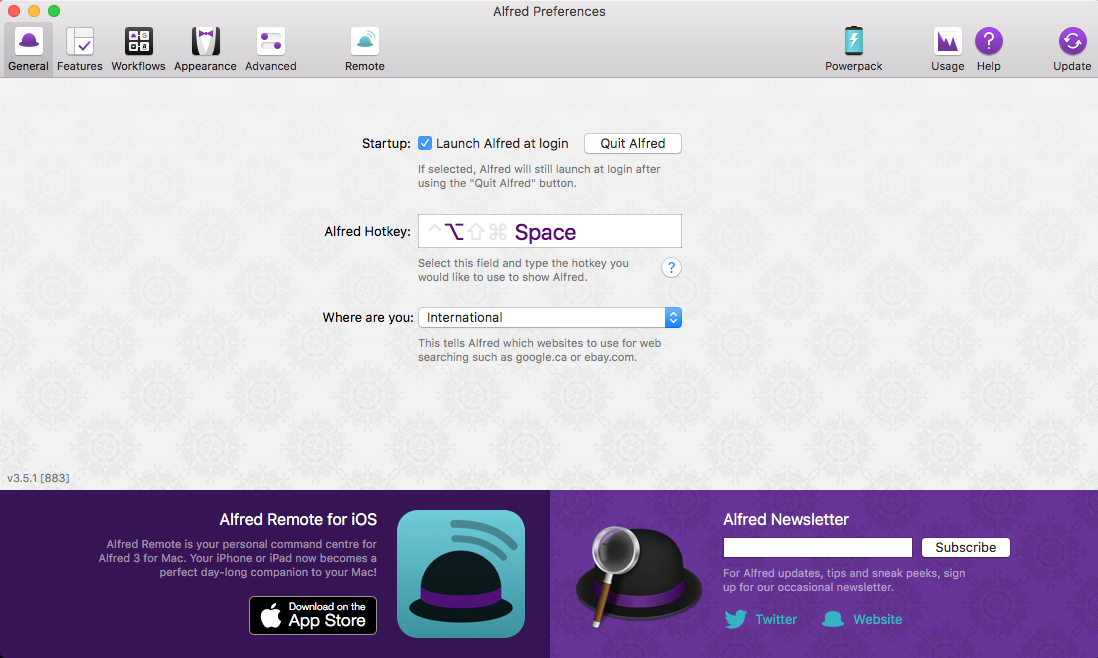Image resolution: width=1098 pixels, height=658 pixels.
Task: Open the Advanced settings pane
Action: [271, 48]
